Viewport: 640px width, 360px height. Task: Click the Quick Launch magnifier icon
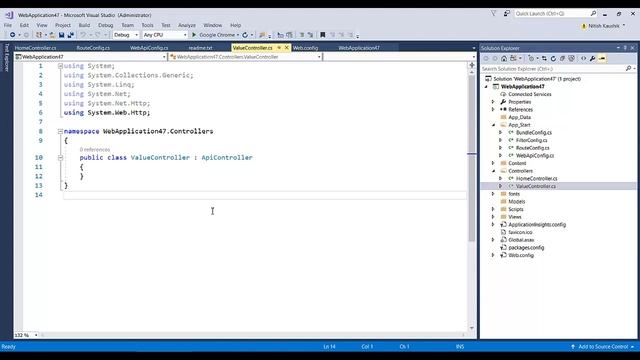tap(593, 13)
